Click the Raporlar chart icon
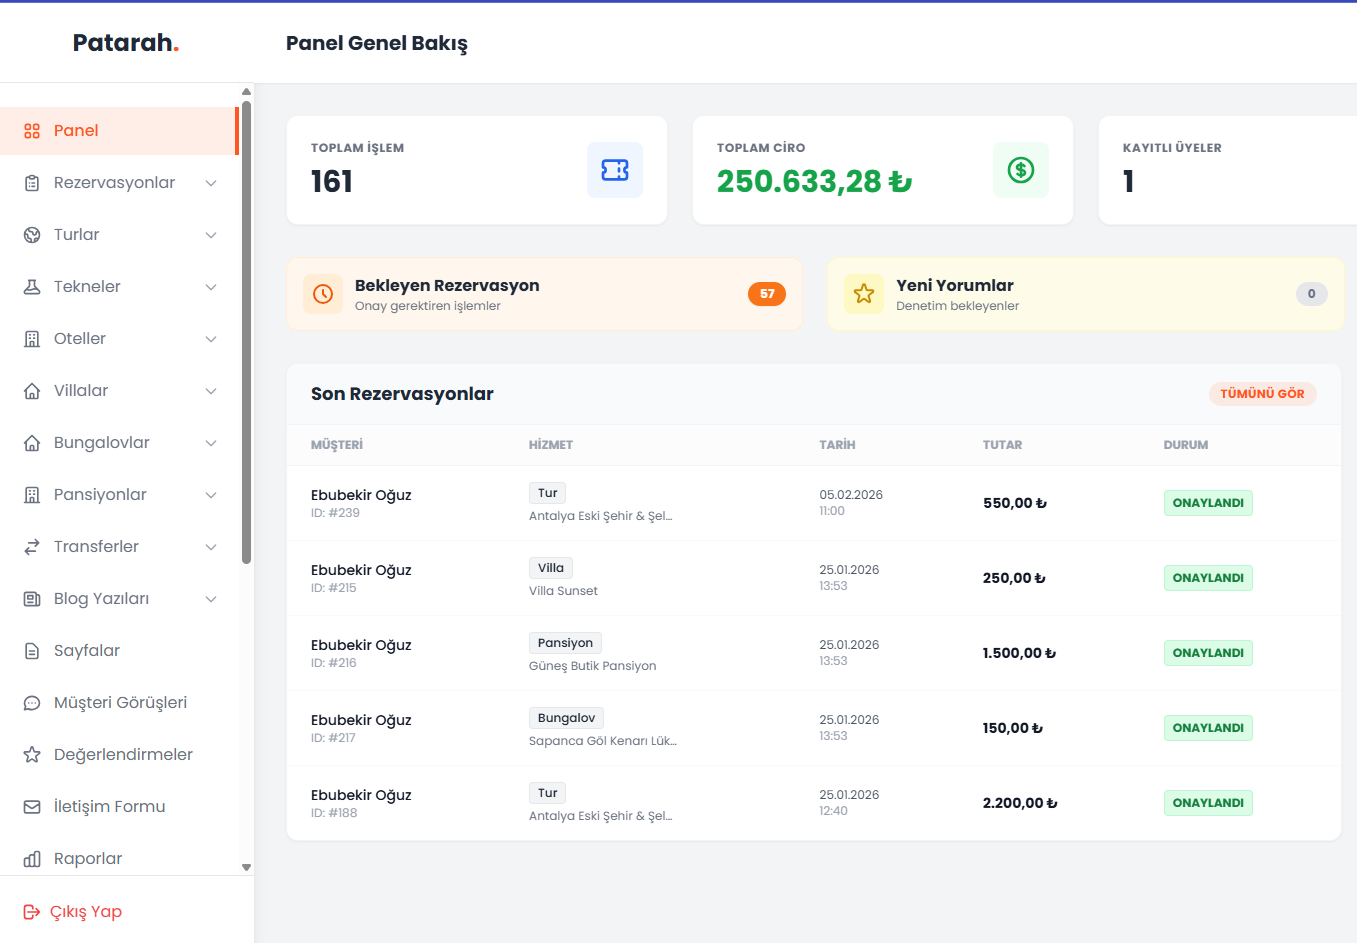1357x943 pixels. tap(32, 859)
